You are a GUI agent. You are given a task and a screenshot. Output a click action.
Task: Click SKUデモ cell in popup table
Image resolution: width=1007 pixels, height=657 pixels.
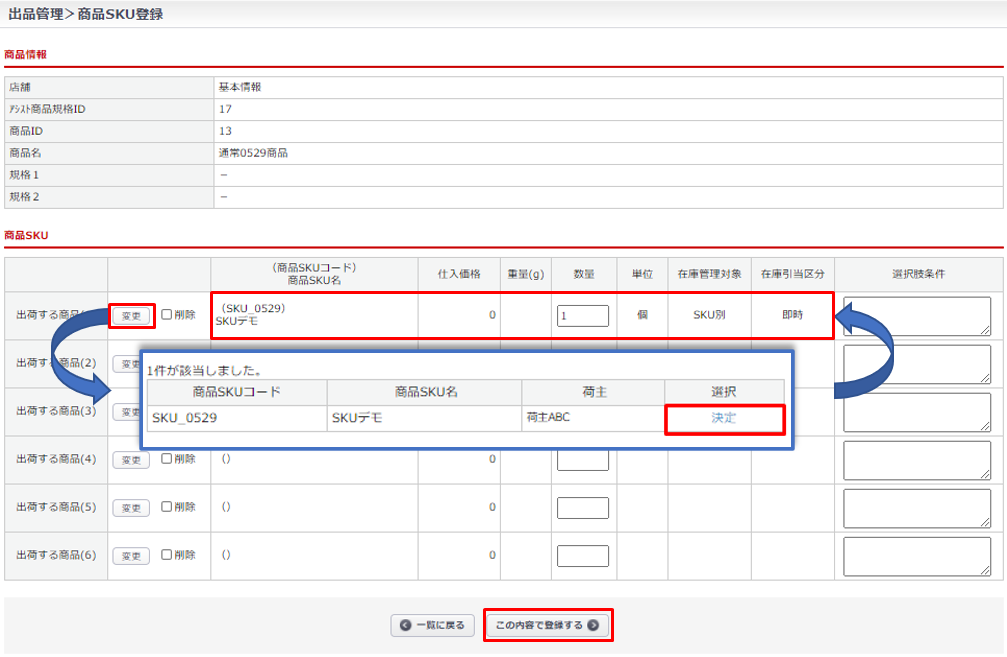pyautogui.click(x=425, y=418)
